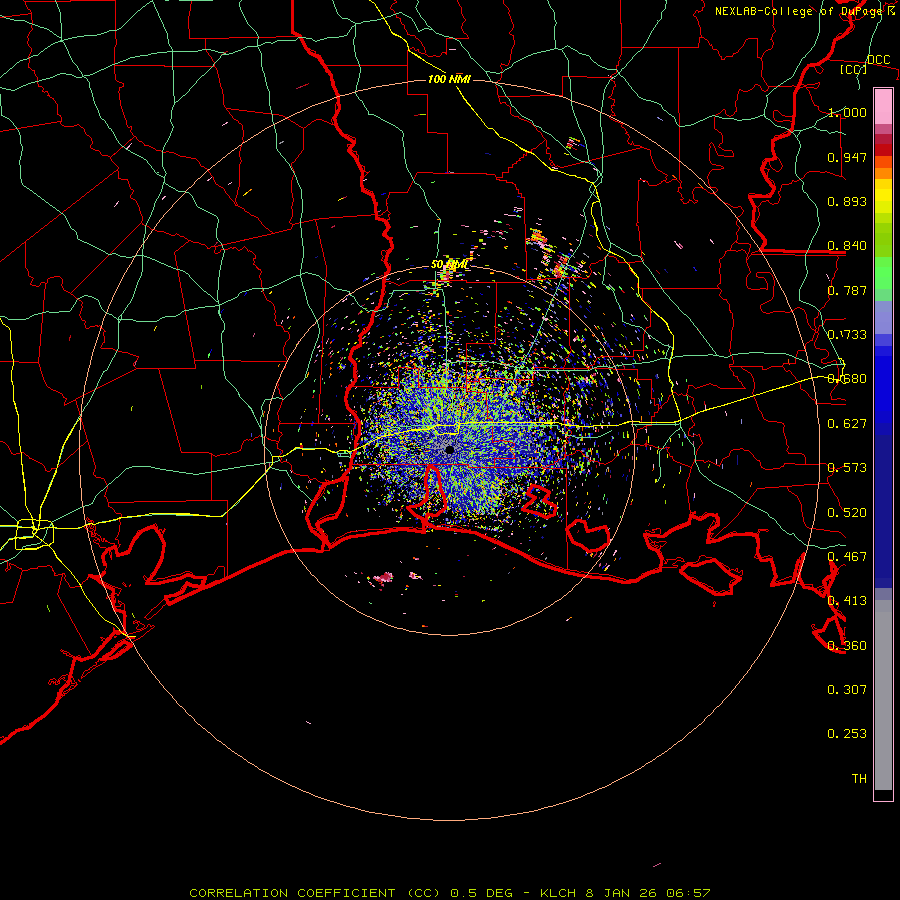Click the pink offshore echo cluster south of the coast

click(383, 577)
